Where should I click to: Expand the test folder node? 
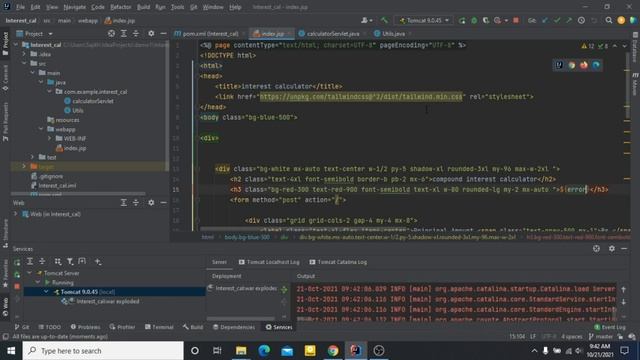pyautogui.click(x=33, y=157)
